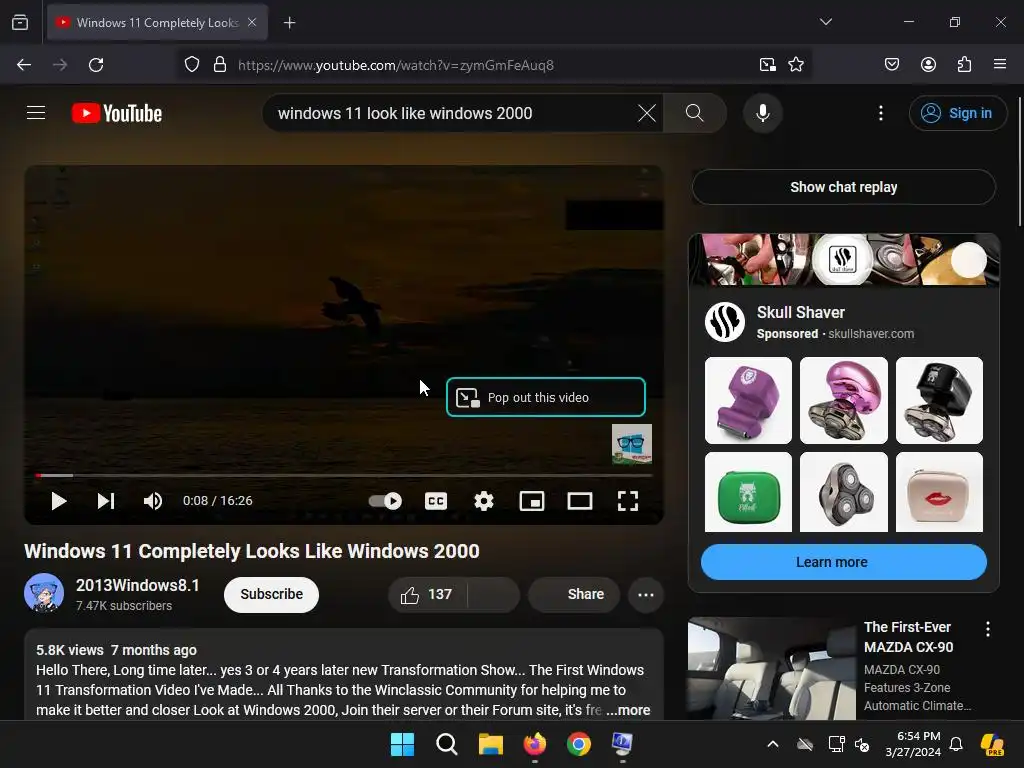Toggle the autoplay switch

[385, 501]
